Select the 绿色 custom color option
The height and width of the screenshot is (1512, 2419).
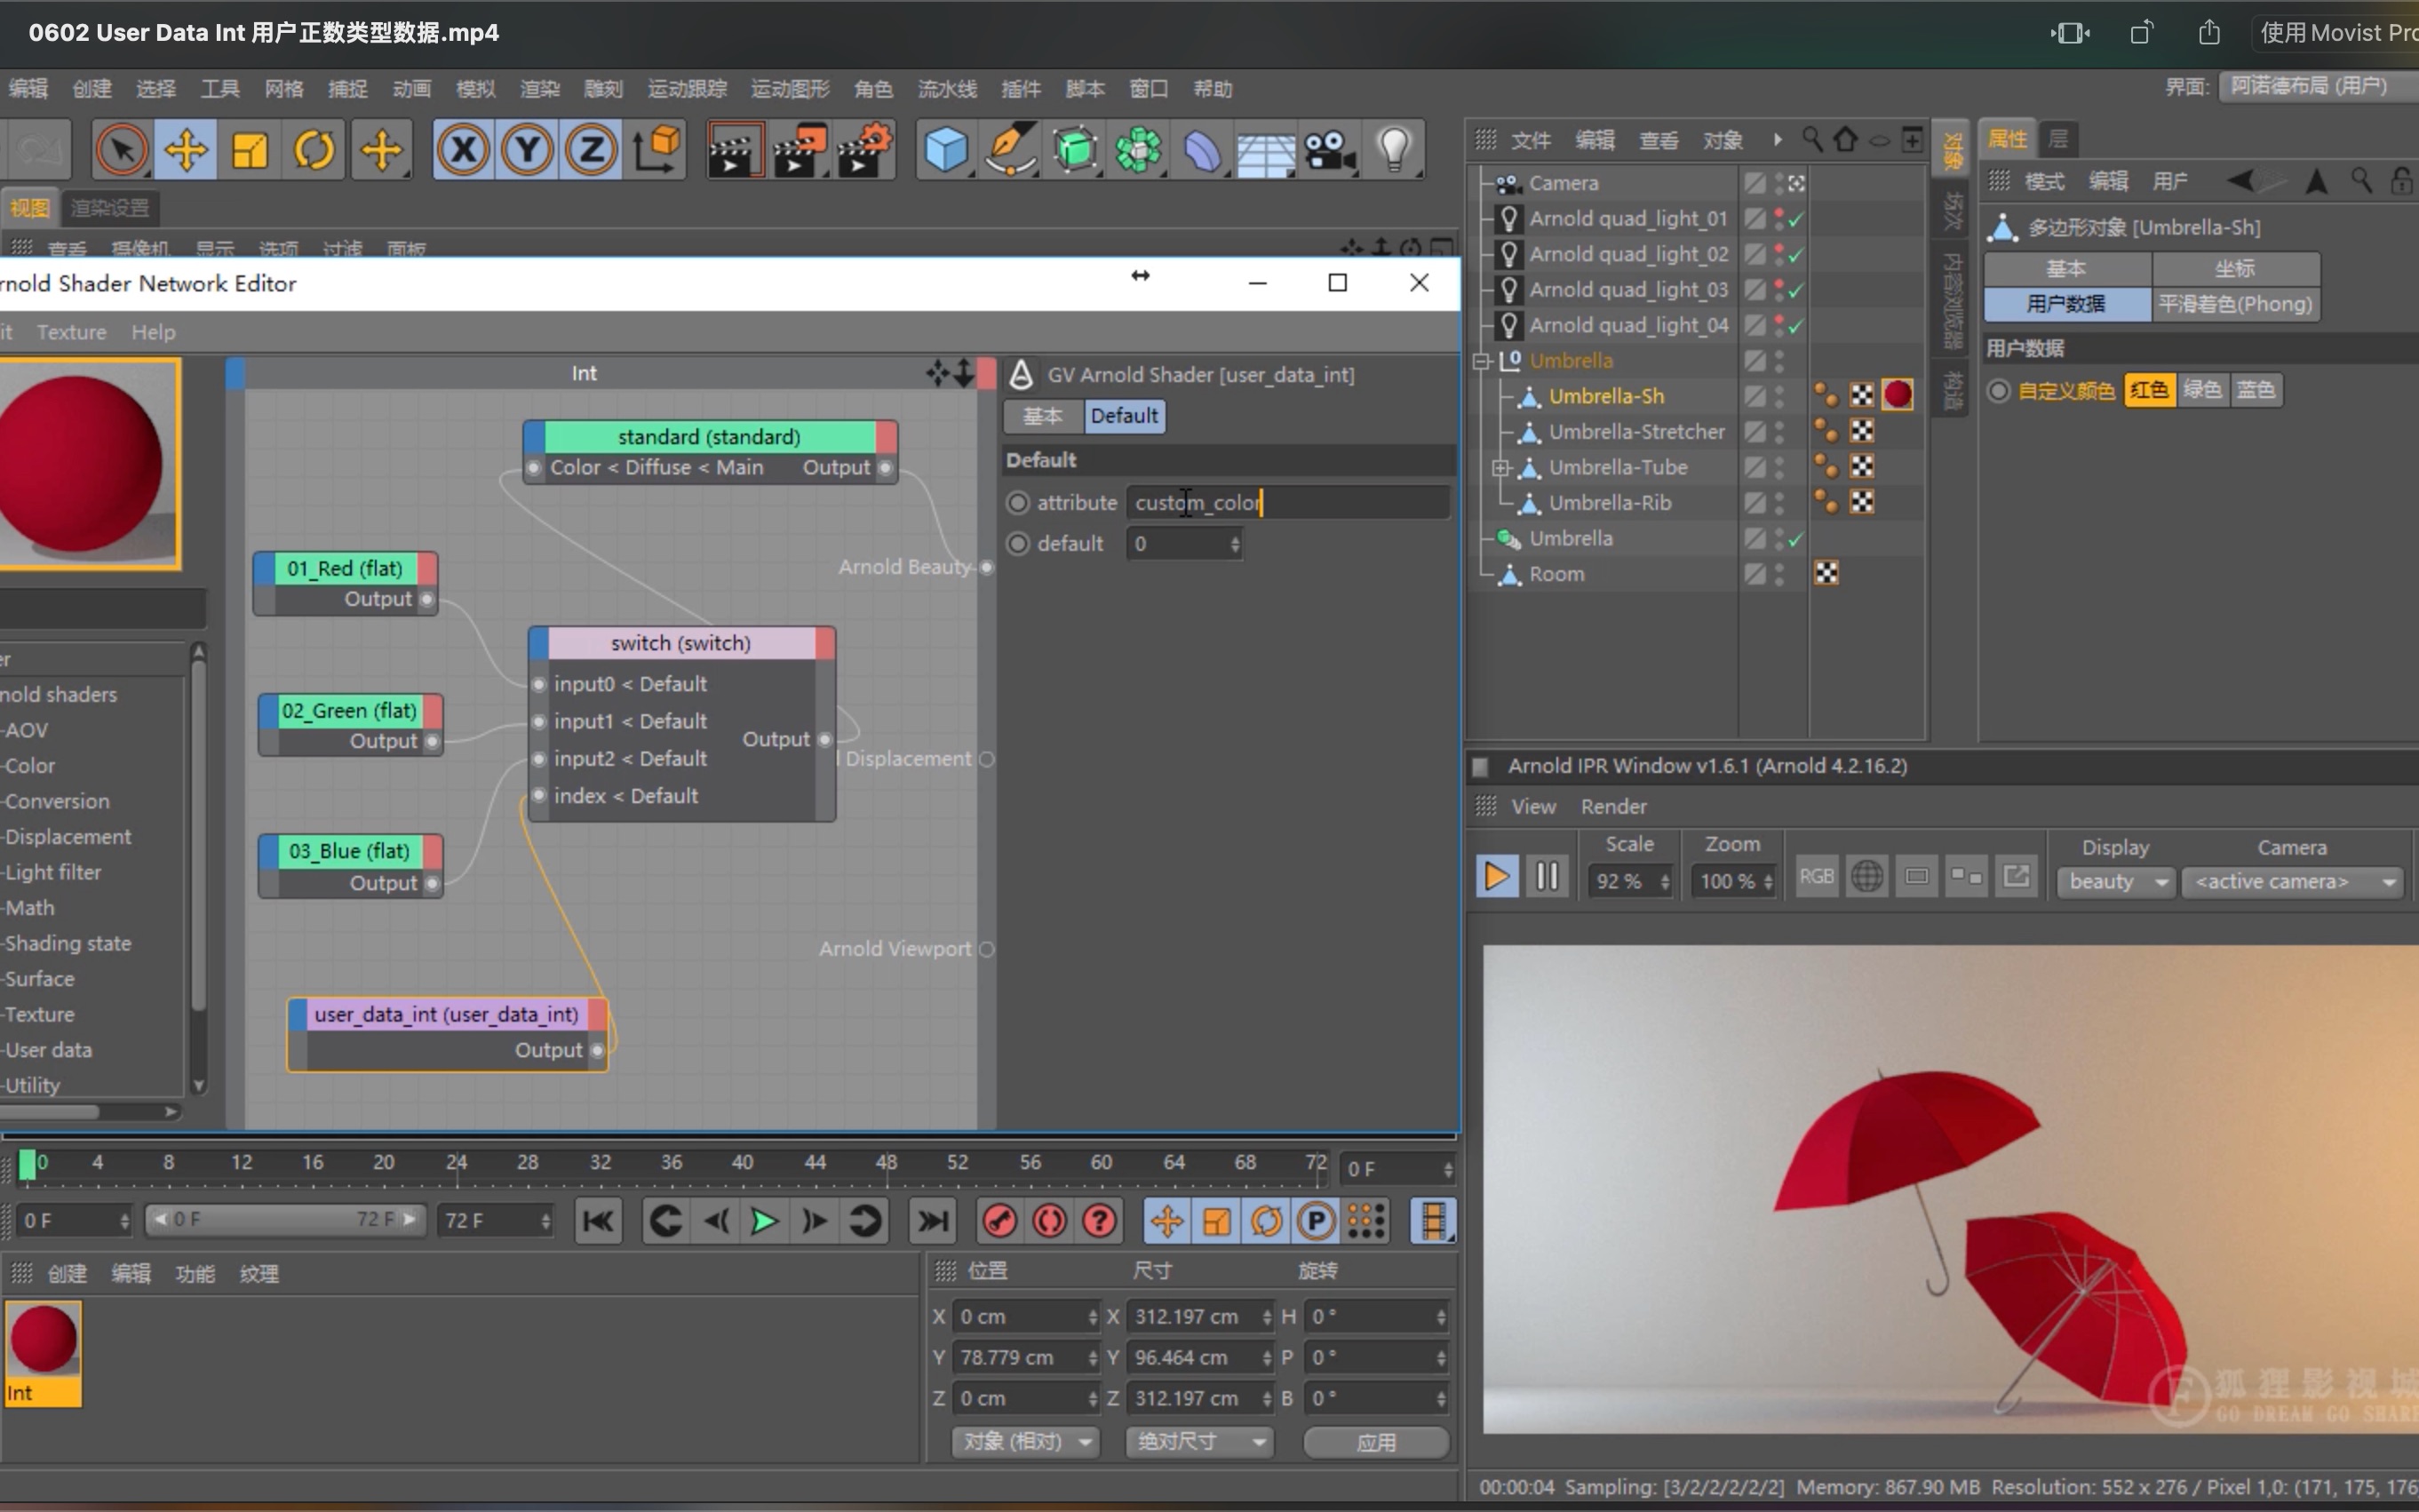coord(2202,390)
